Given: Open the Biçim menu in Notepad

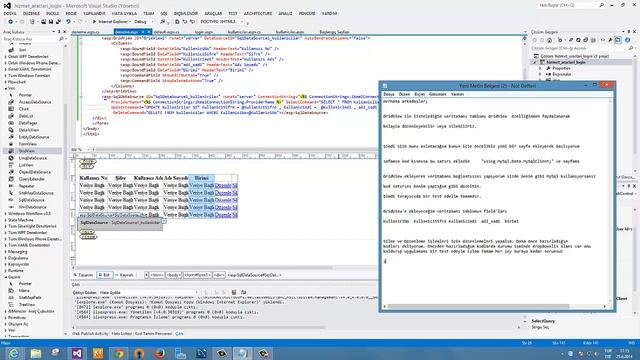Looking at the screenshot, I should pyautogui.click(x=420, y=94).
